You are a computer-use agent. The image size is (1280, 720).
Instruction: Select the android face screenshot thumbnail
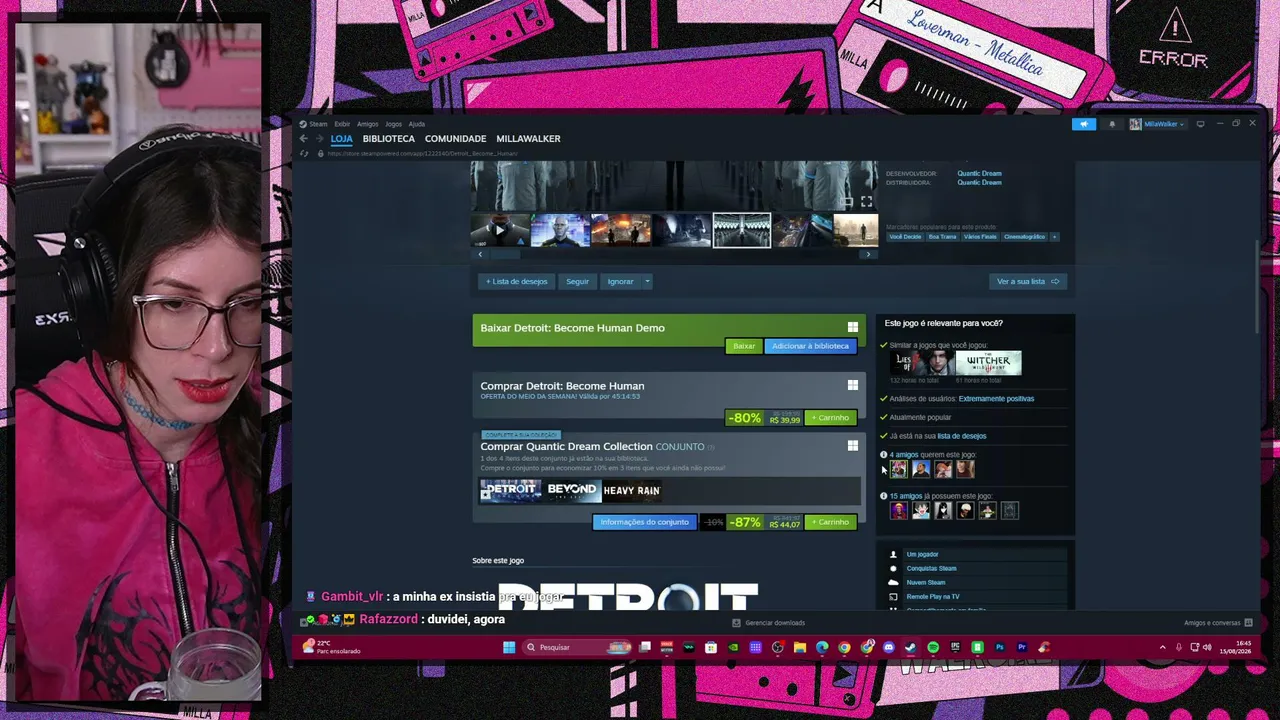point(560,230)
